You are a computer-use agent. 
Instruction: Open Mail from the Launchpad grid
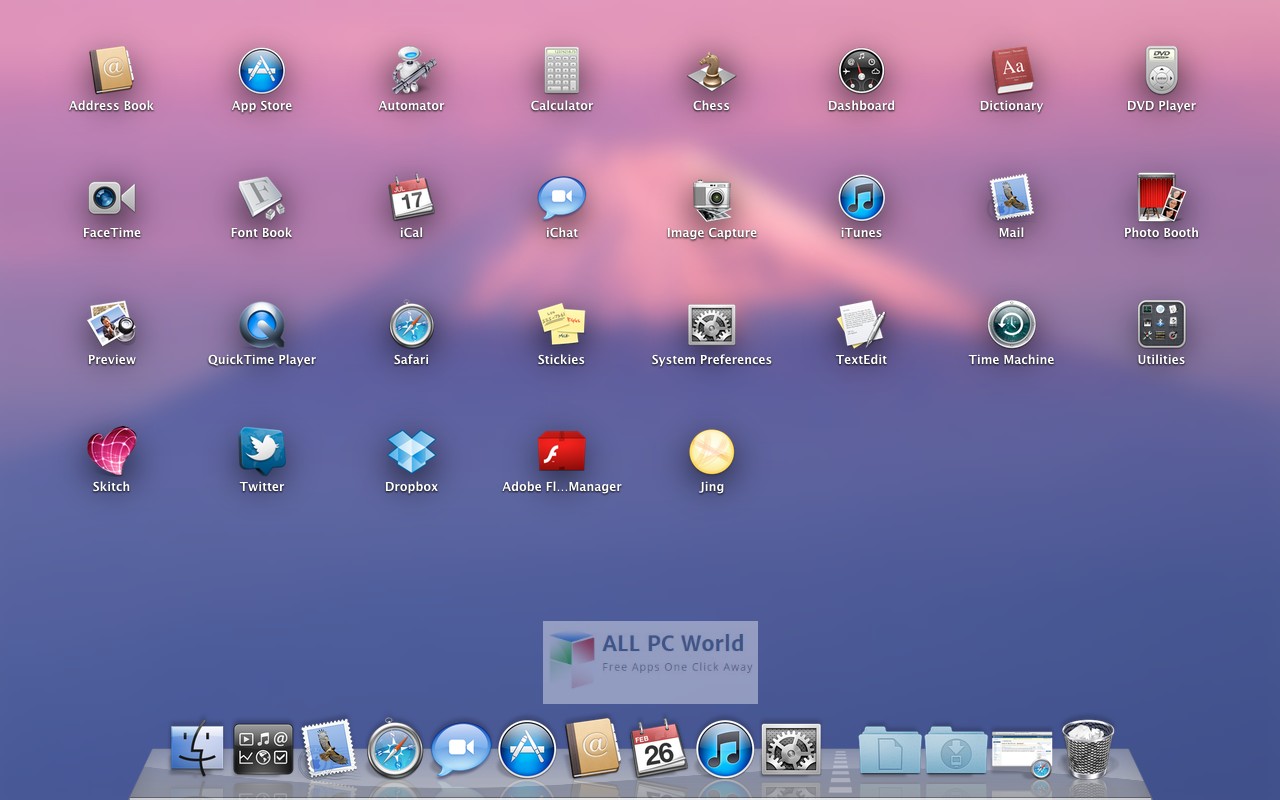[x=1011, y=198]
